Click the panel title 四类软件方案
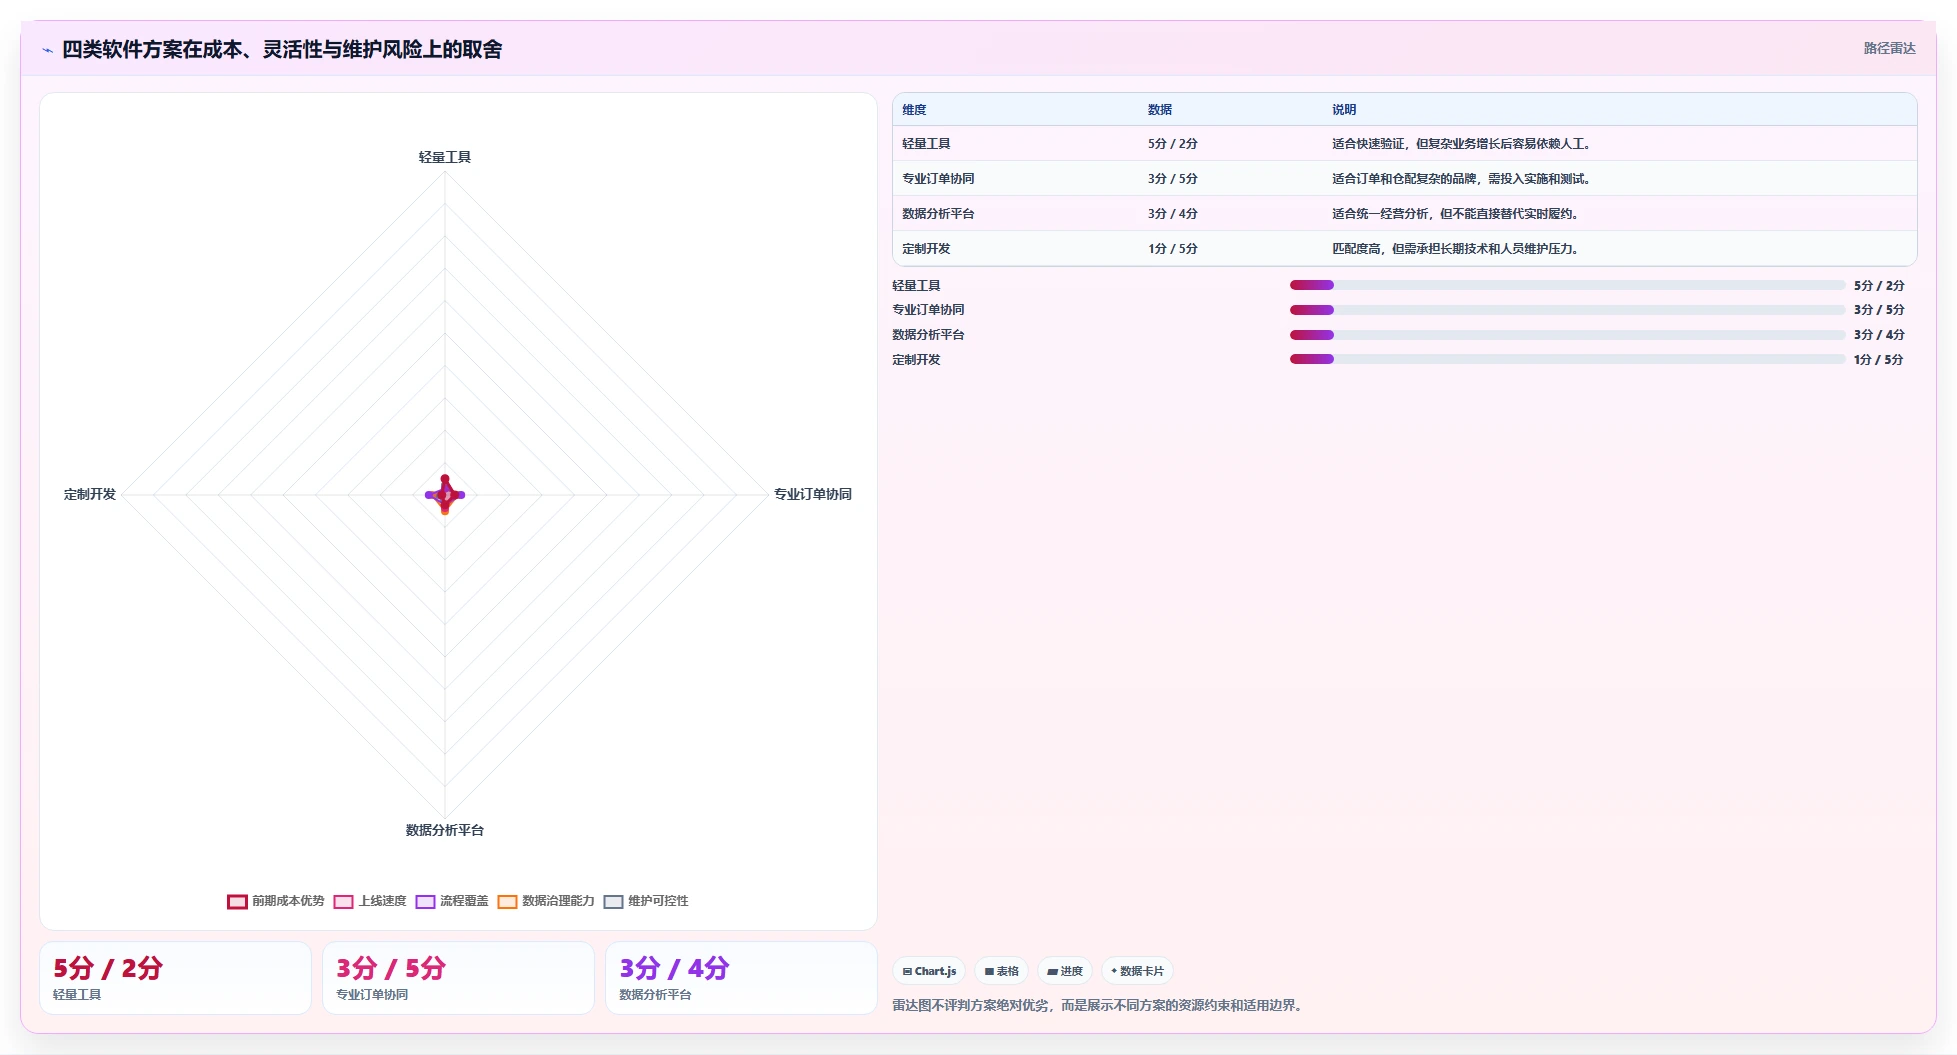1957x1055 pixels. [282, 50]
